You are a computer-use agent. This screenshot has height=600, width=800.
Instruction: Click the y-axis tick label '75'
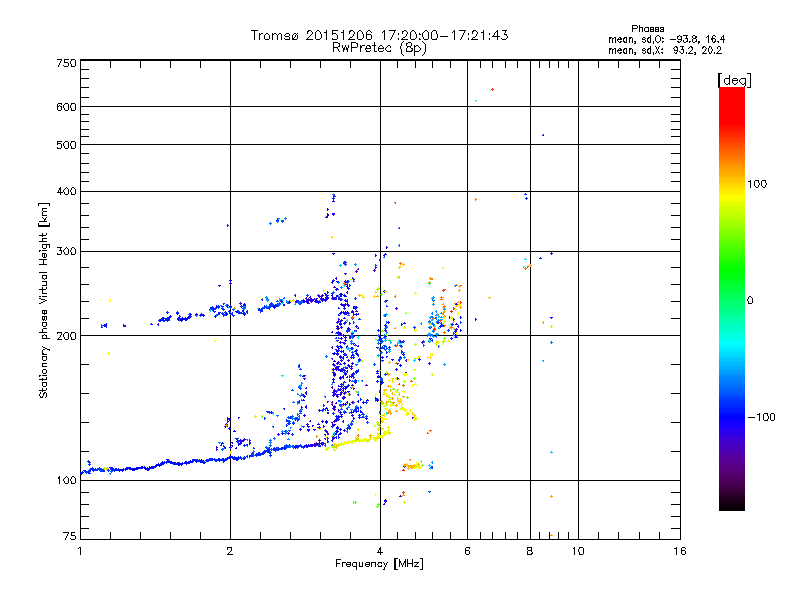70,536
